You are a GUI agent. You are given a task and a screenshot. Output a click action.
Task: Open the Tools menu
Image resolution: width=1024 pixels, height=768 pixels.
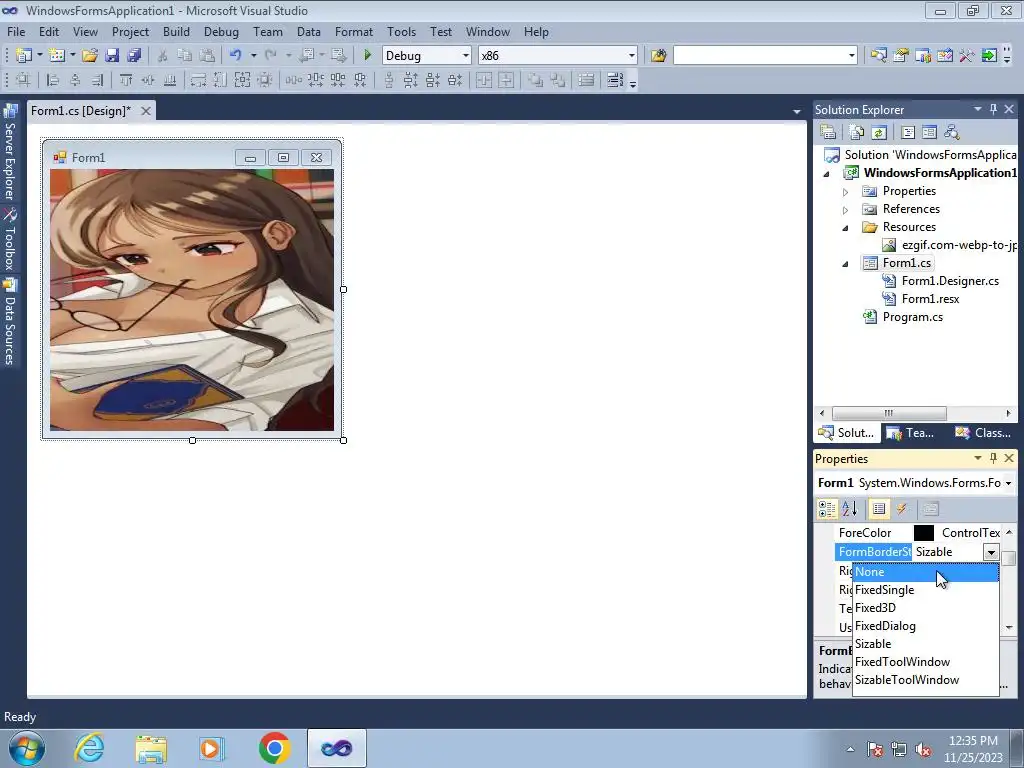[401, 32]
